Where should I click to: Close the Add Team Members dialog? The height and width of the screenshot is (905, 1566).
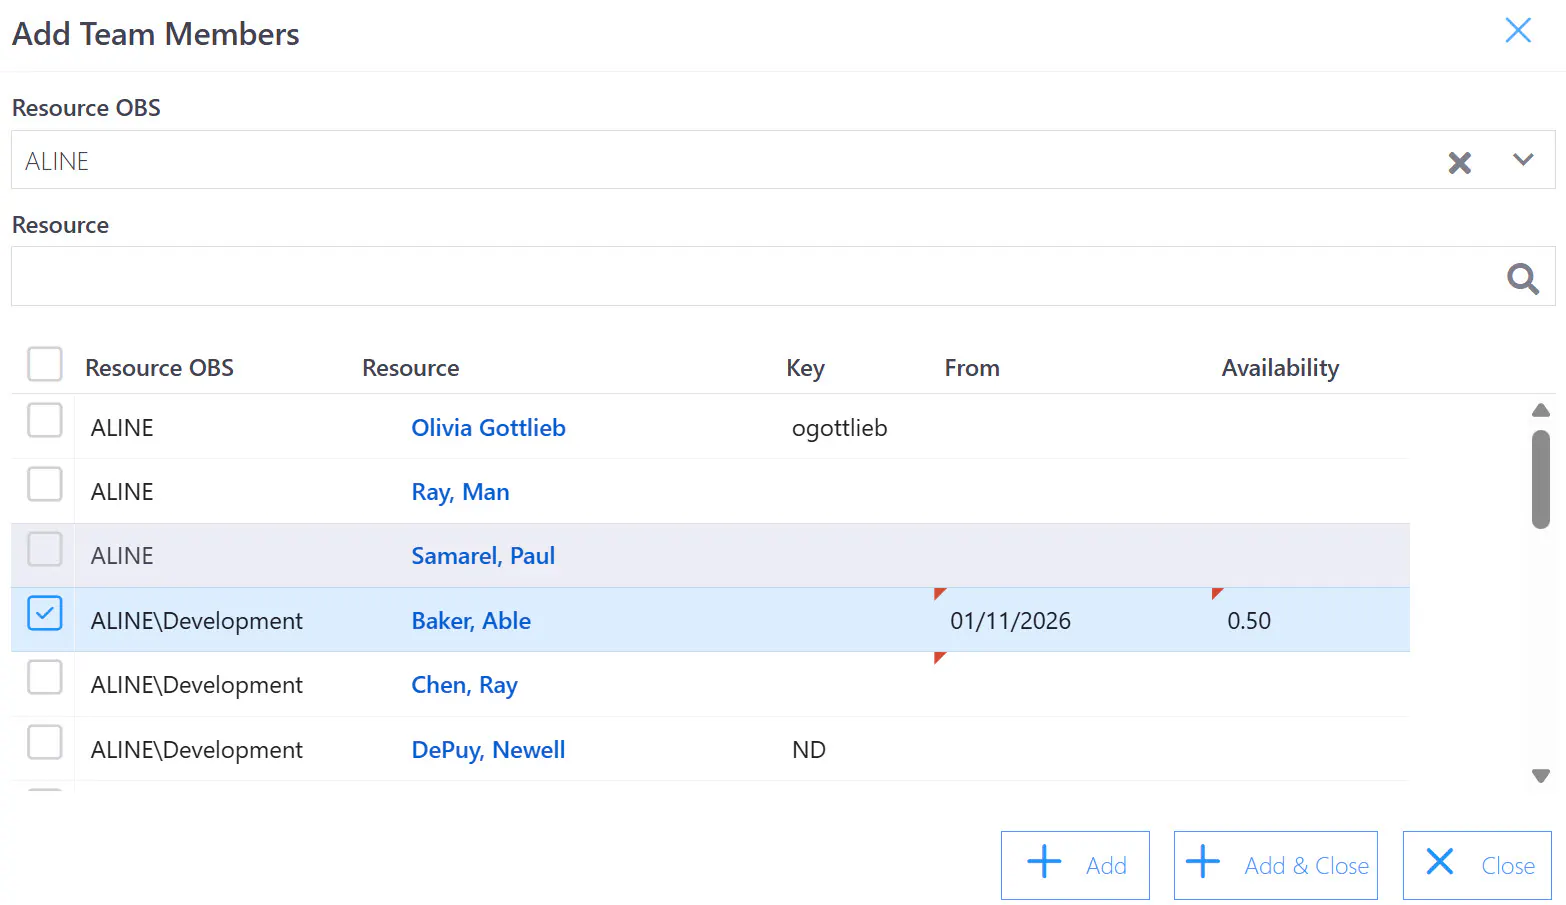coord(1518,31)
